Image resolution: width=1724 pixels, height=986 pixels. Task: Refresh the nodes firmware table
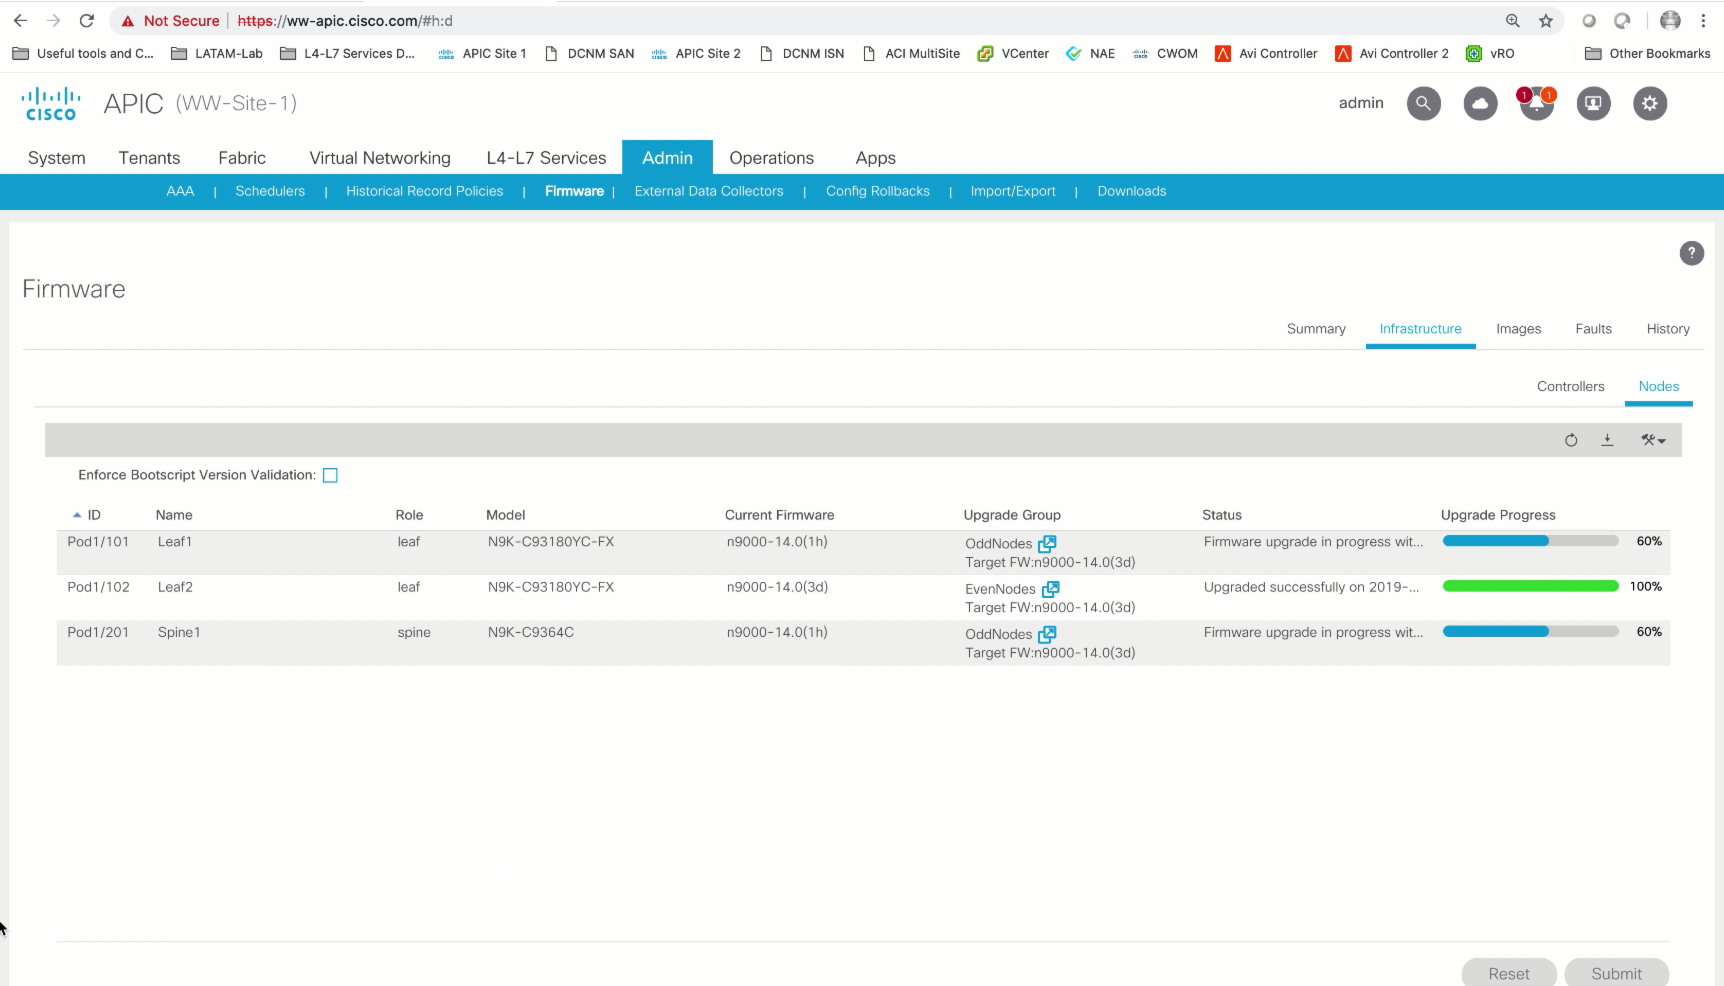pos(1571,440)
